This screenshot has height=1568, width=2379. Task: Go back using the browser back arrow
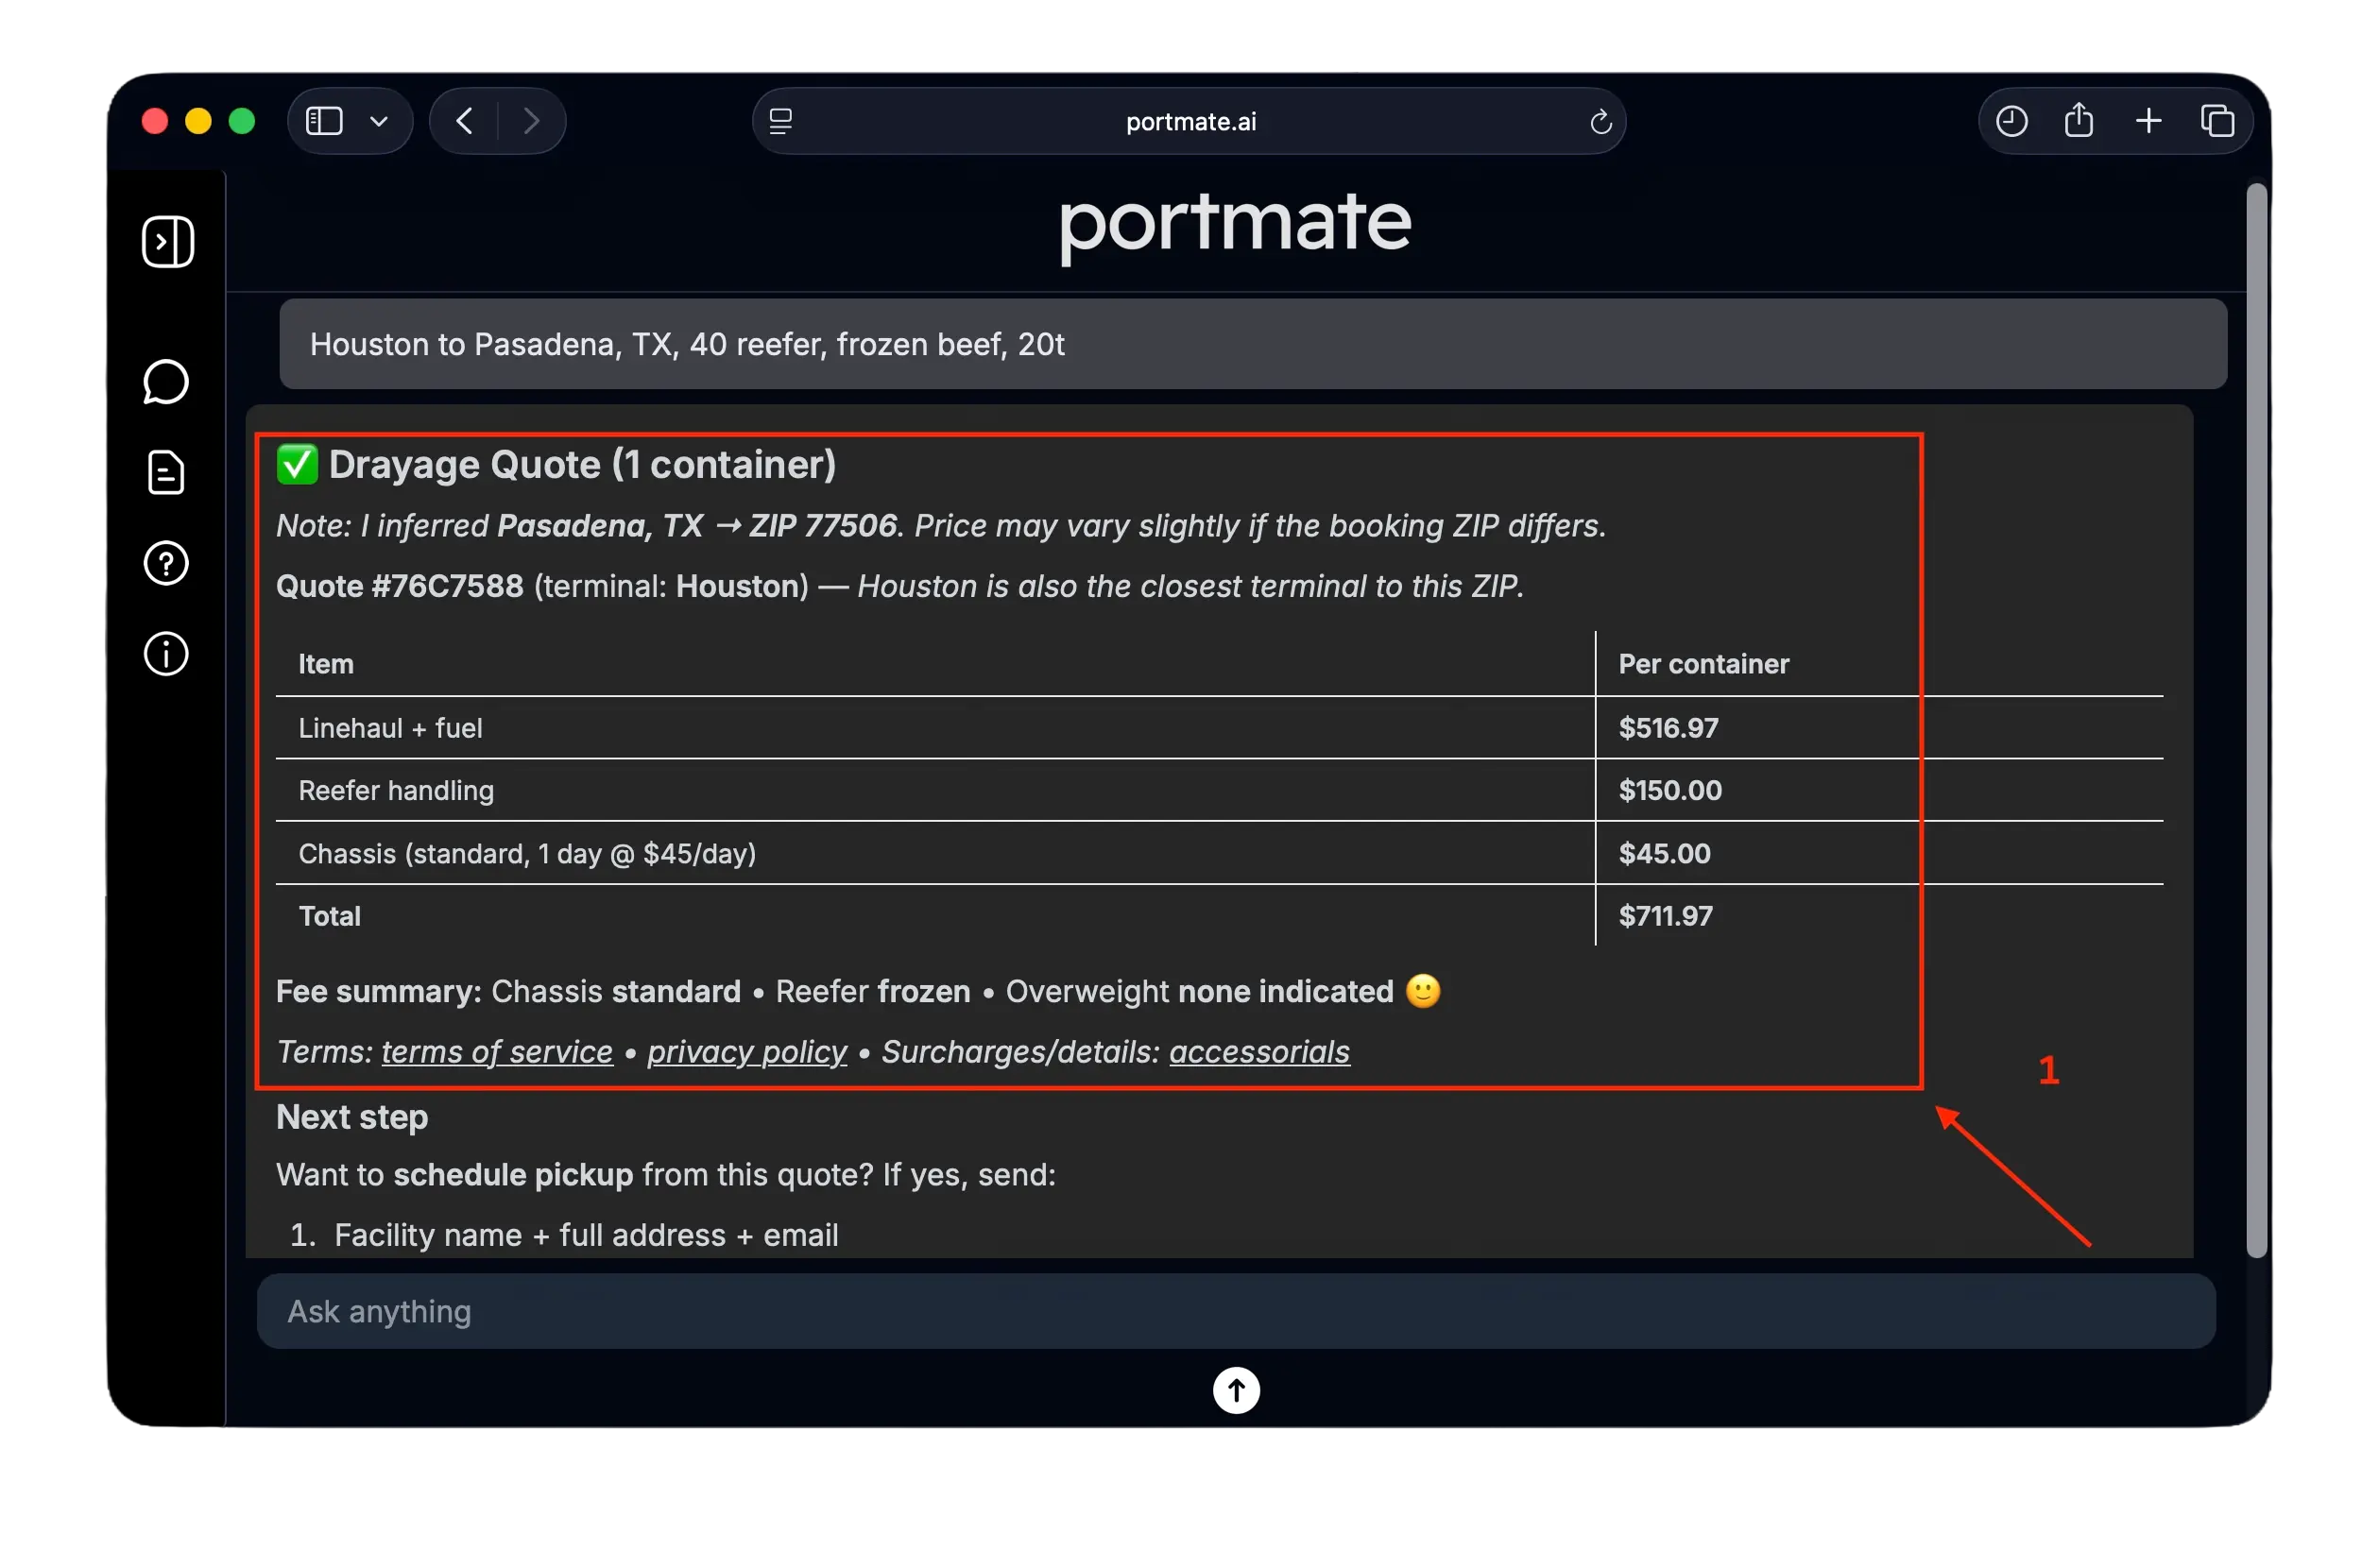[x=464, y=121]
